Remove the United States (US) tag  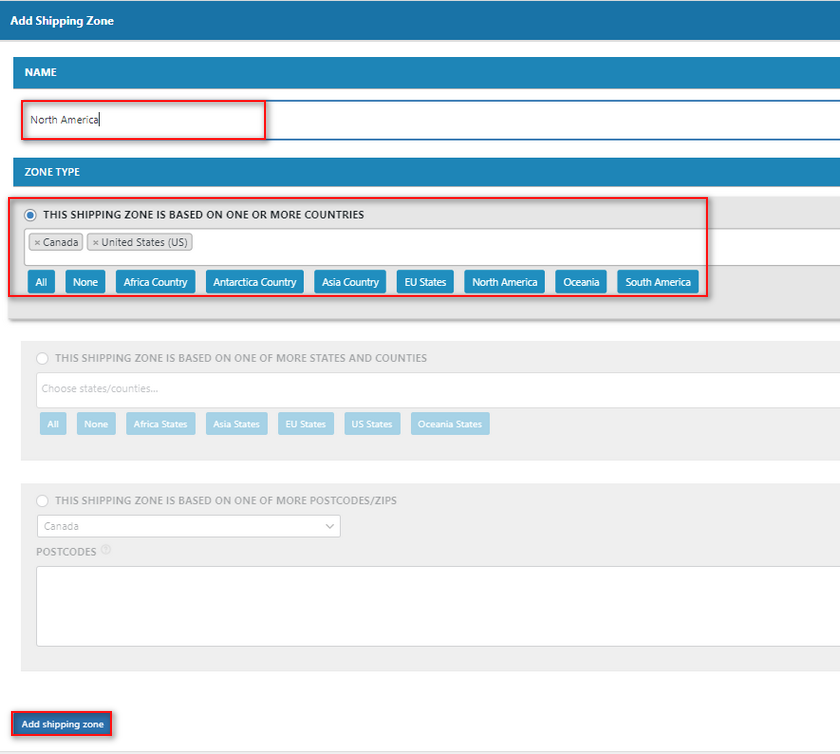pyautogui.click(x=95, y=243)
